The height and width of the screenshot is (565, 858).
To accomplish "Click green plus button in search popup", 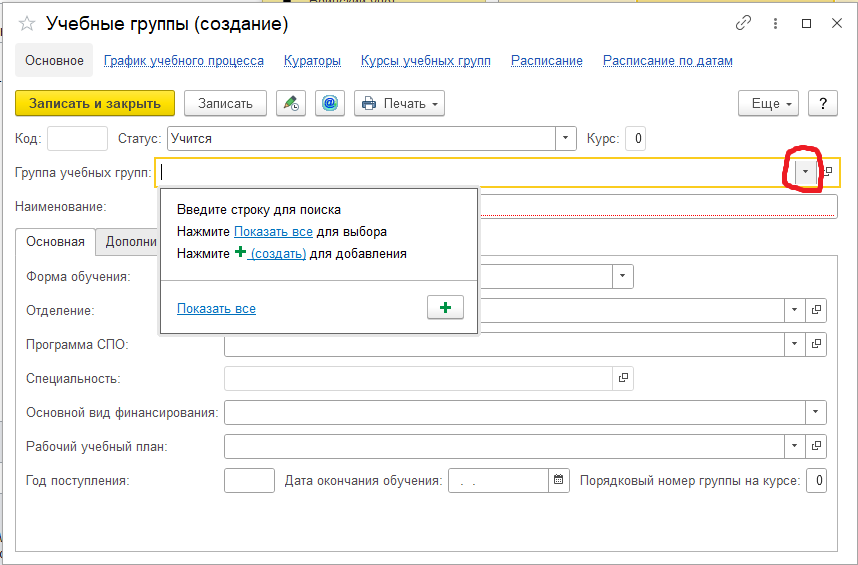I will (x=445, y=308).
